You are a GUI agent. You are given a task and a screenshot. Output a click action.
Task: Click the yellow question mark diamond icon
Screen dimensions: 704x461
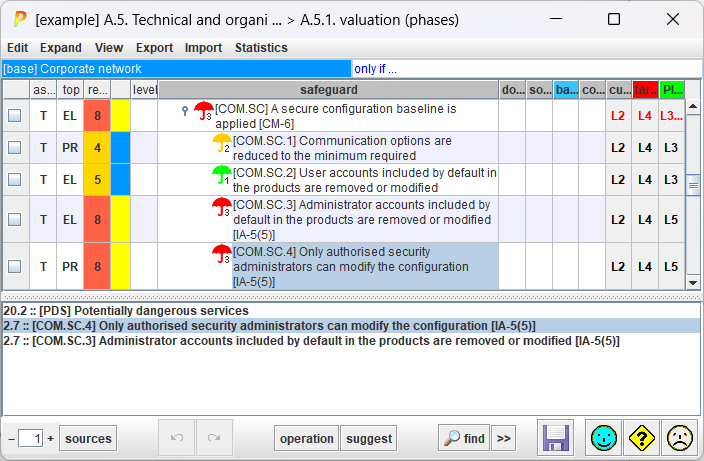642,438
